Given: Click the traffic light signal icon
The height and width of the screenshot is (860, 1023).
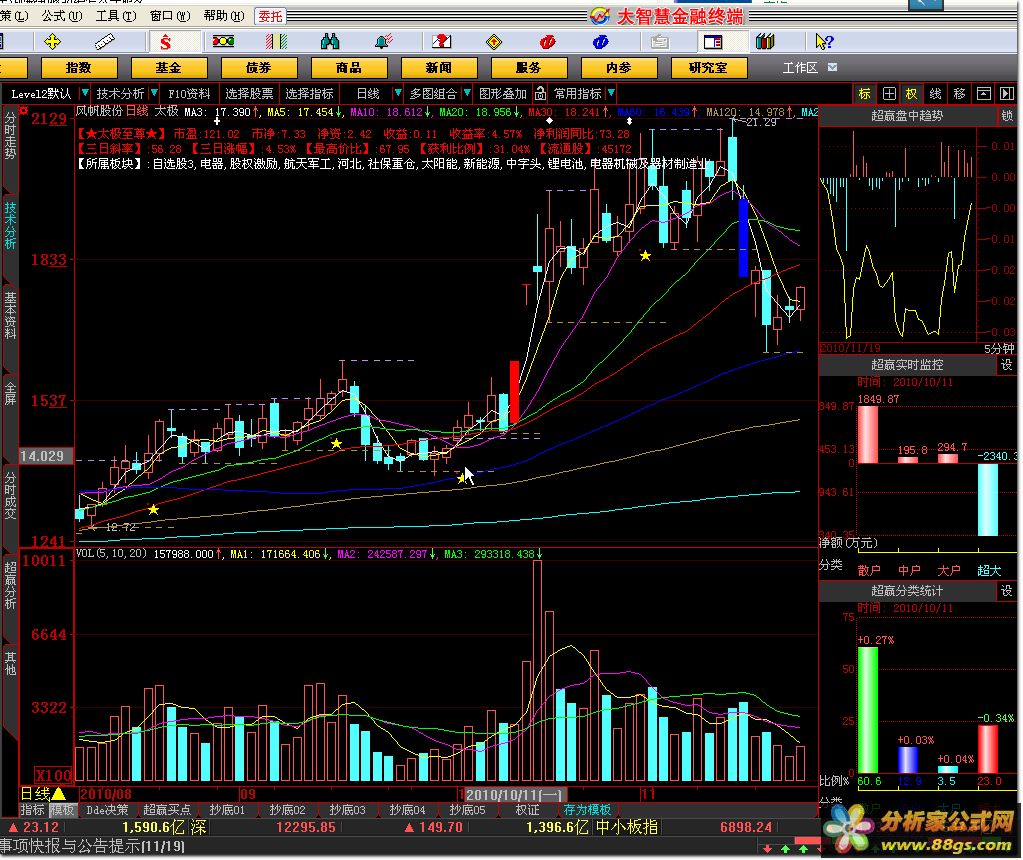Looking at the screenshot, I should click(x=223, y=42).
